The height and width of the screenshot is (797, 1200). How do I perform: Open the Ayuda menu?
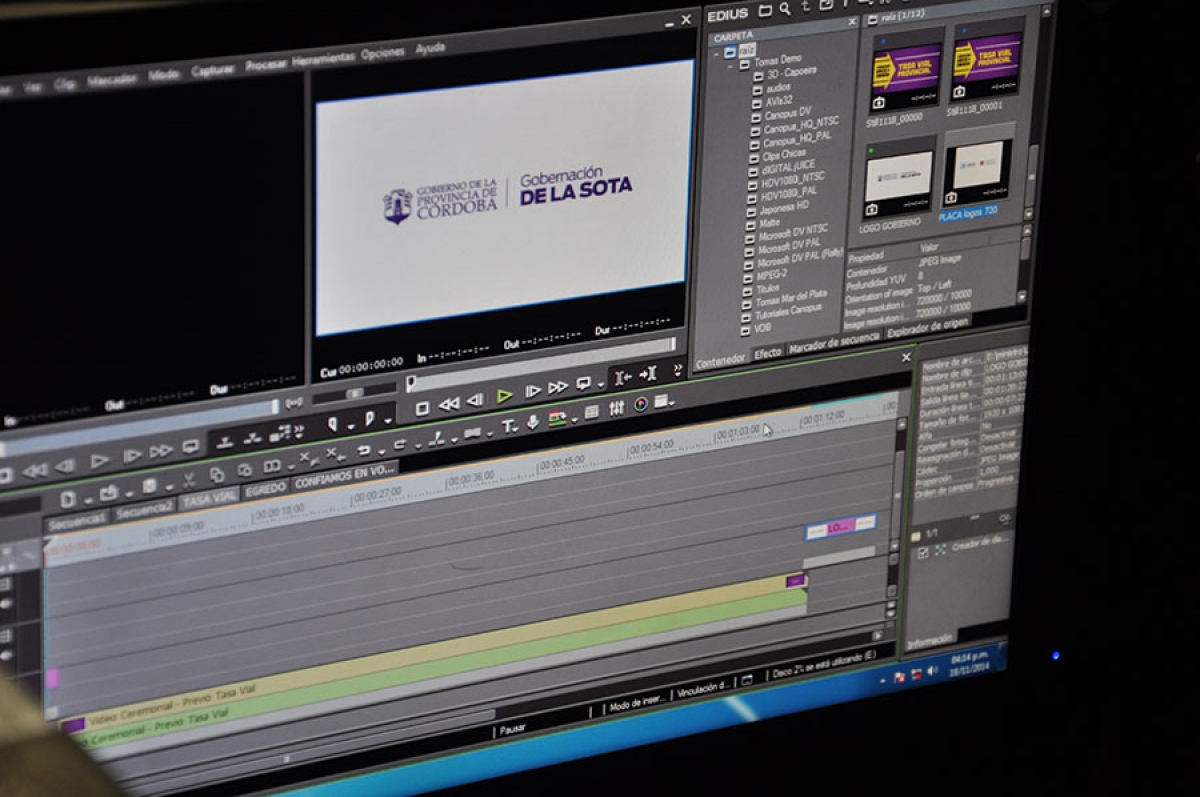pyautogui.click(x=430, y=48)
